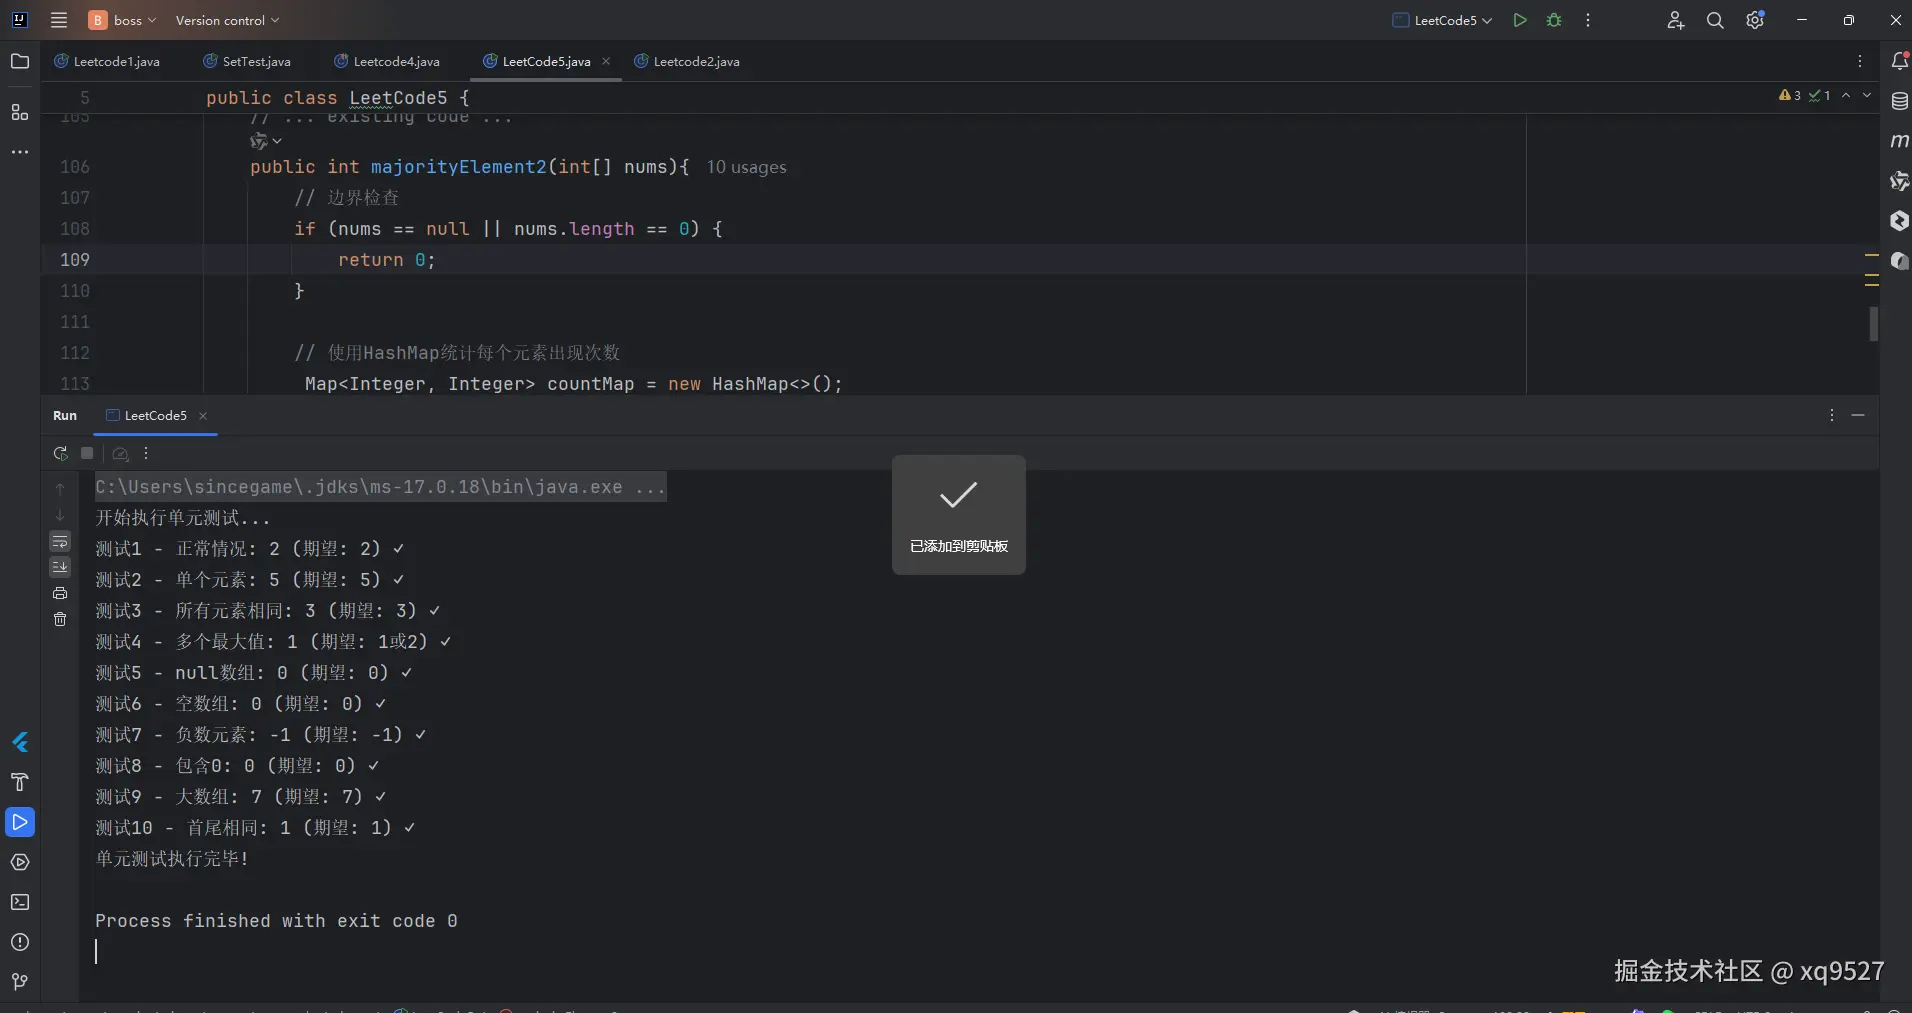Clear all console output with trash icon
Viewport: 1912px width, 1013px height.
[60, 620]
